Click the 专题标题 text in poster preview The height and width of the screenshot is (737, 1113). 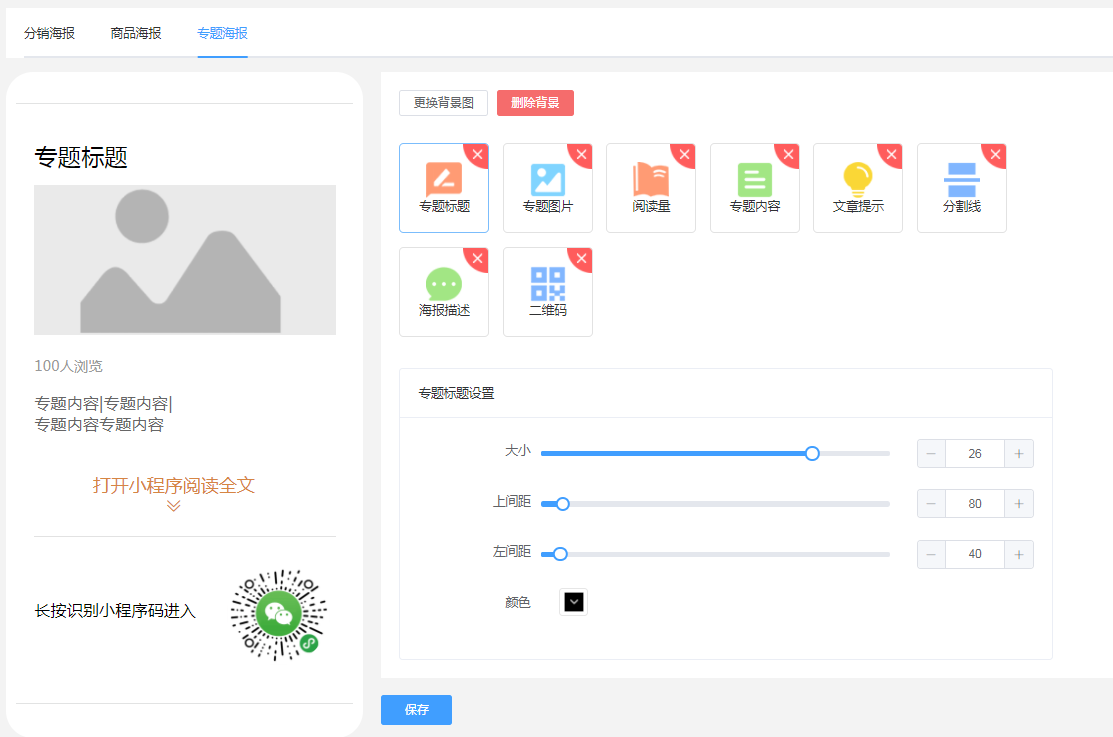(x=81, y=158)
